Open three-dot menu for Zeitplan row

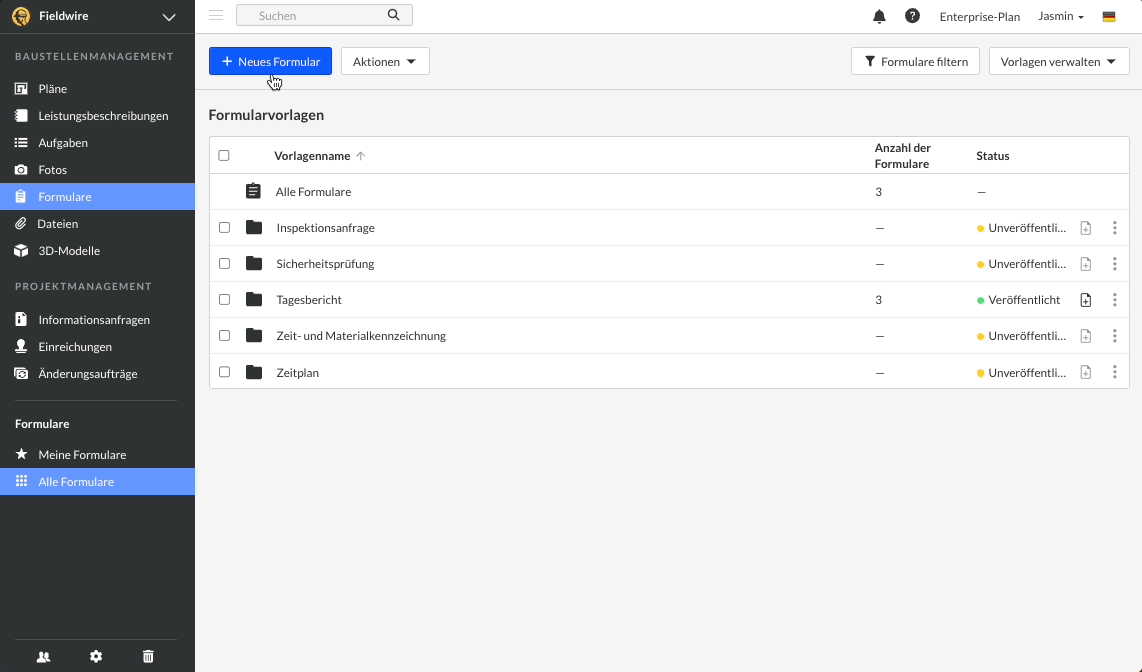point(1114,372)
